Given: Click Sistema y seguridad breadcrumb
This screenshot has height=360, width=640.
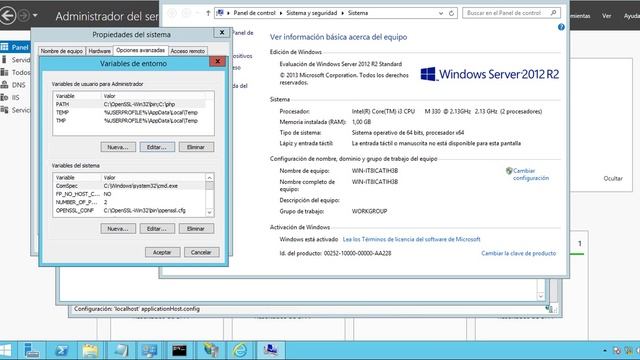Looking at the screenshot, I should 311,13.
